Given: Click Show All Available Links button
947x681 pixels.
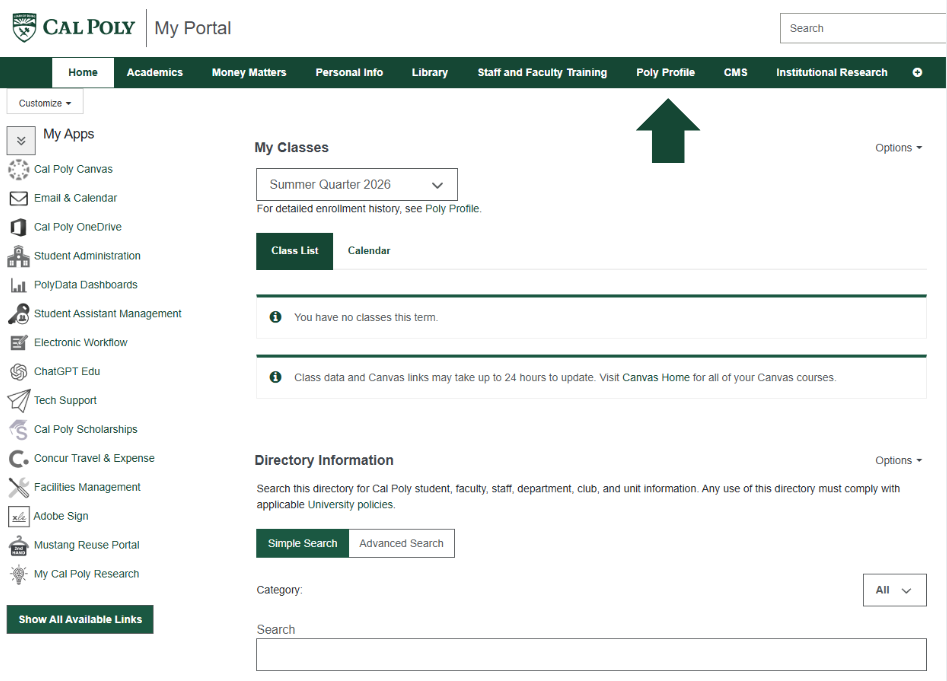Looking at the screenshot, I should point(80,619).
